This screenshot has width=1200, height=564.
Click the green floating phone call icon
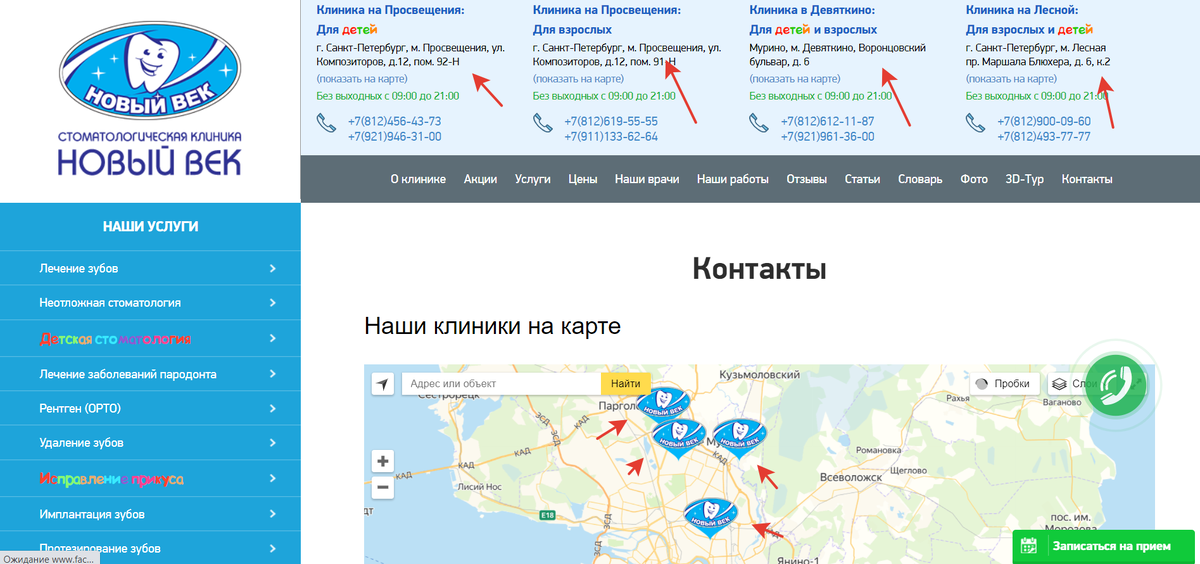tap(1116, 384)
